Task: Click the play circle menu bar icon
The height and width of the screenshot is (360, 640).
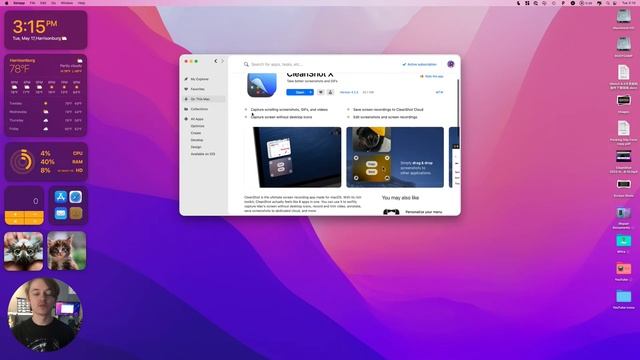Action: pyautogui.click(x=573, y=3)
